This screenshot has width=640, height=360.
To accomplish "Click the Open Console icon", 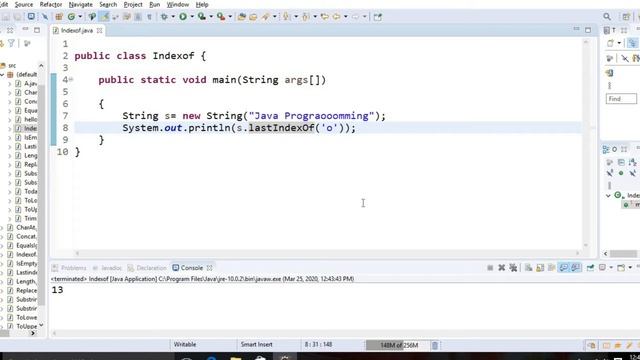I will pyautogui.click(x=621, y=268).
